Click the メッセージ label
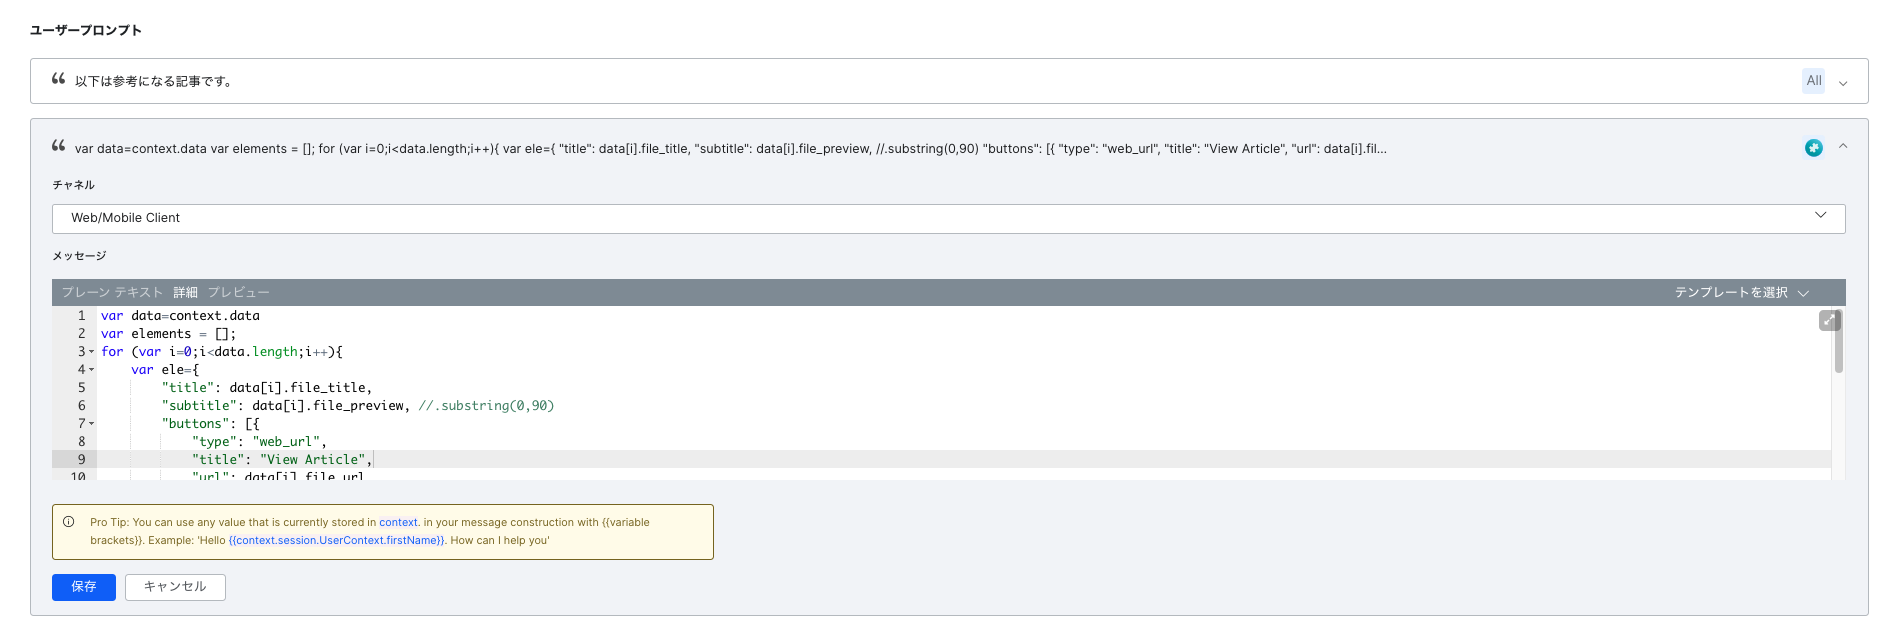 click(x=79, y=256)
